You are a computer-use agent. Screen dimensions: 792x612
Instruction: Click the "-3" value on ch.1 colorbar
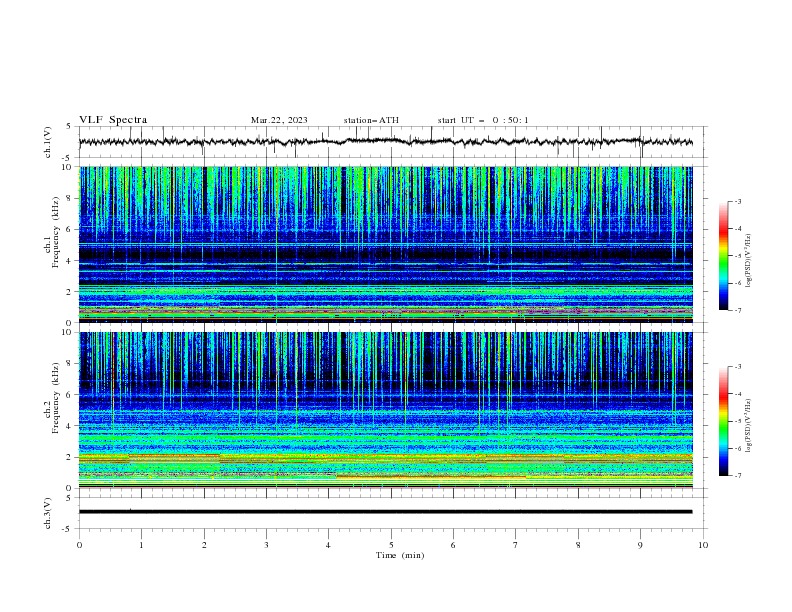point(738,201)
